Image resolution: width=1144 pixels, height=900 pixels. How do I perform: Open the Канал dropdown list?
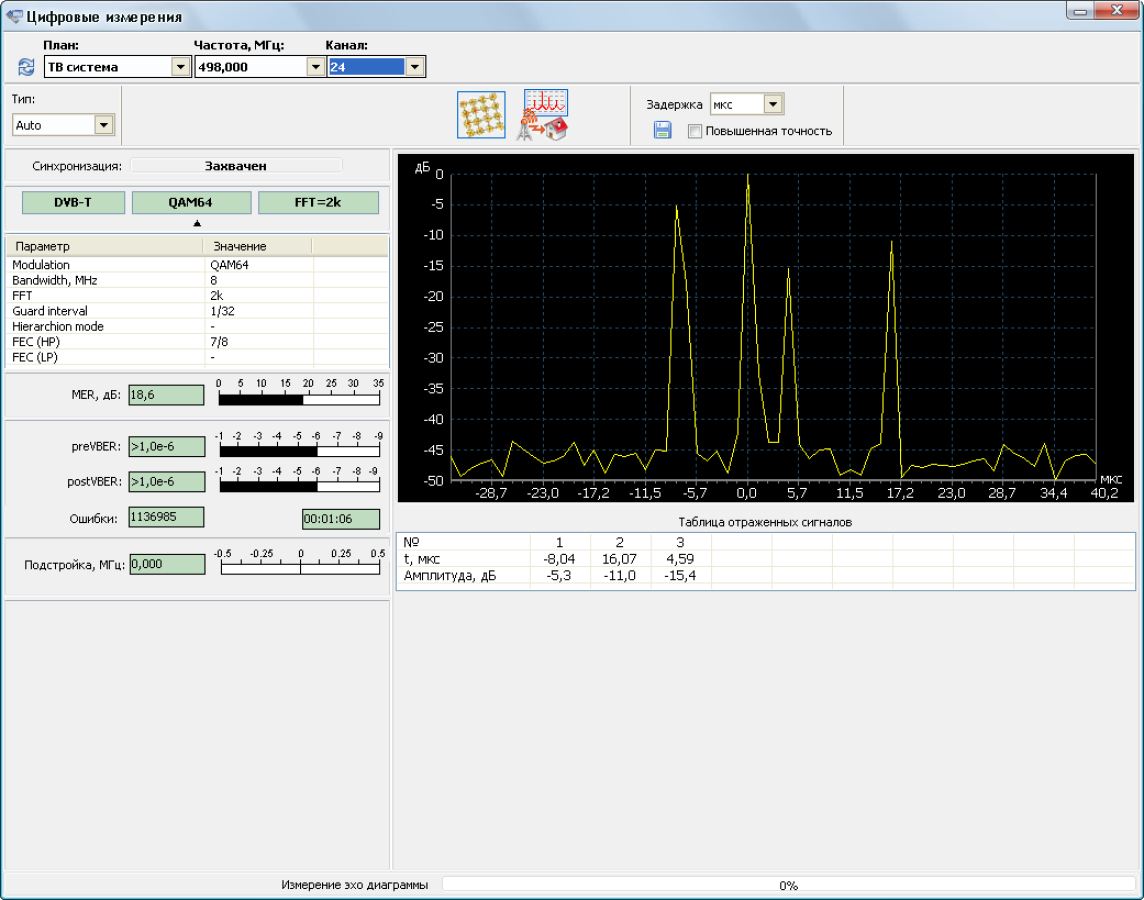[414, 67]
